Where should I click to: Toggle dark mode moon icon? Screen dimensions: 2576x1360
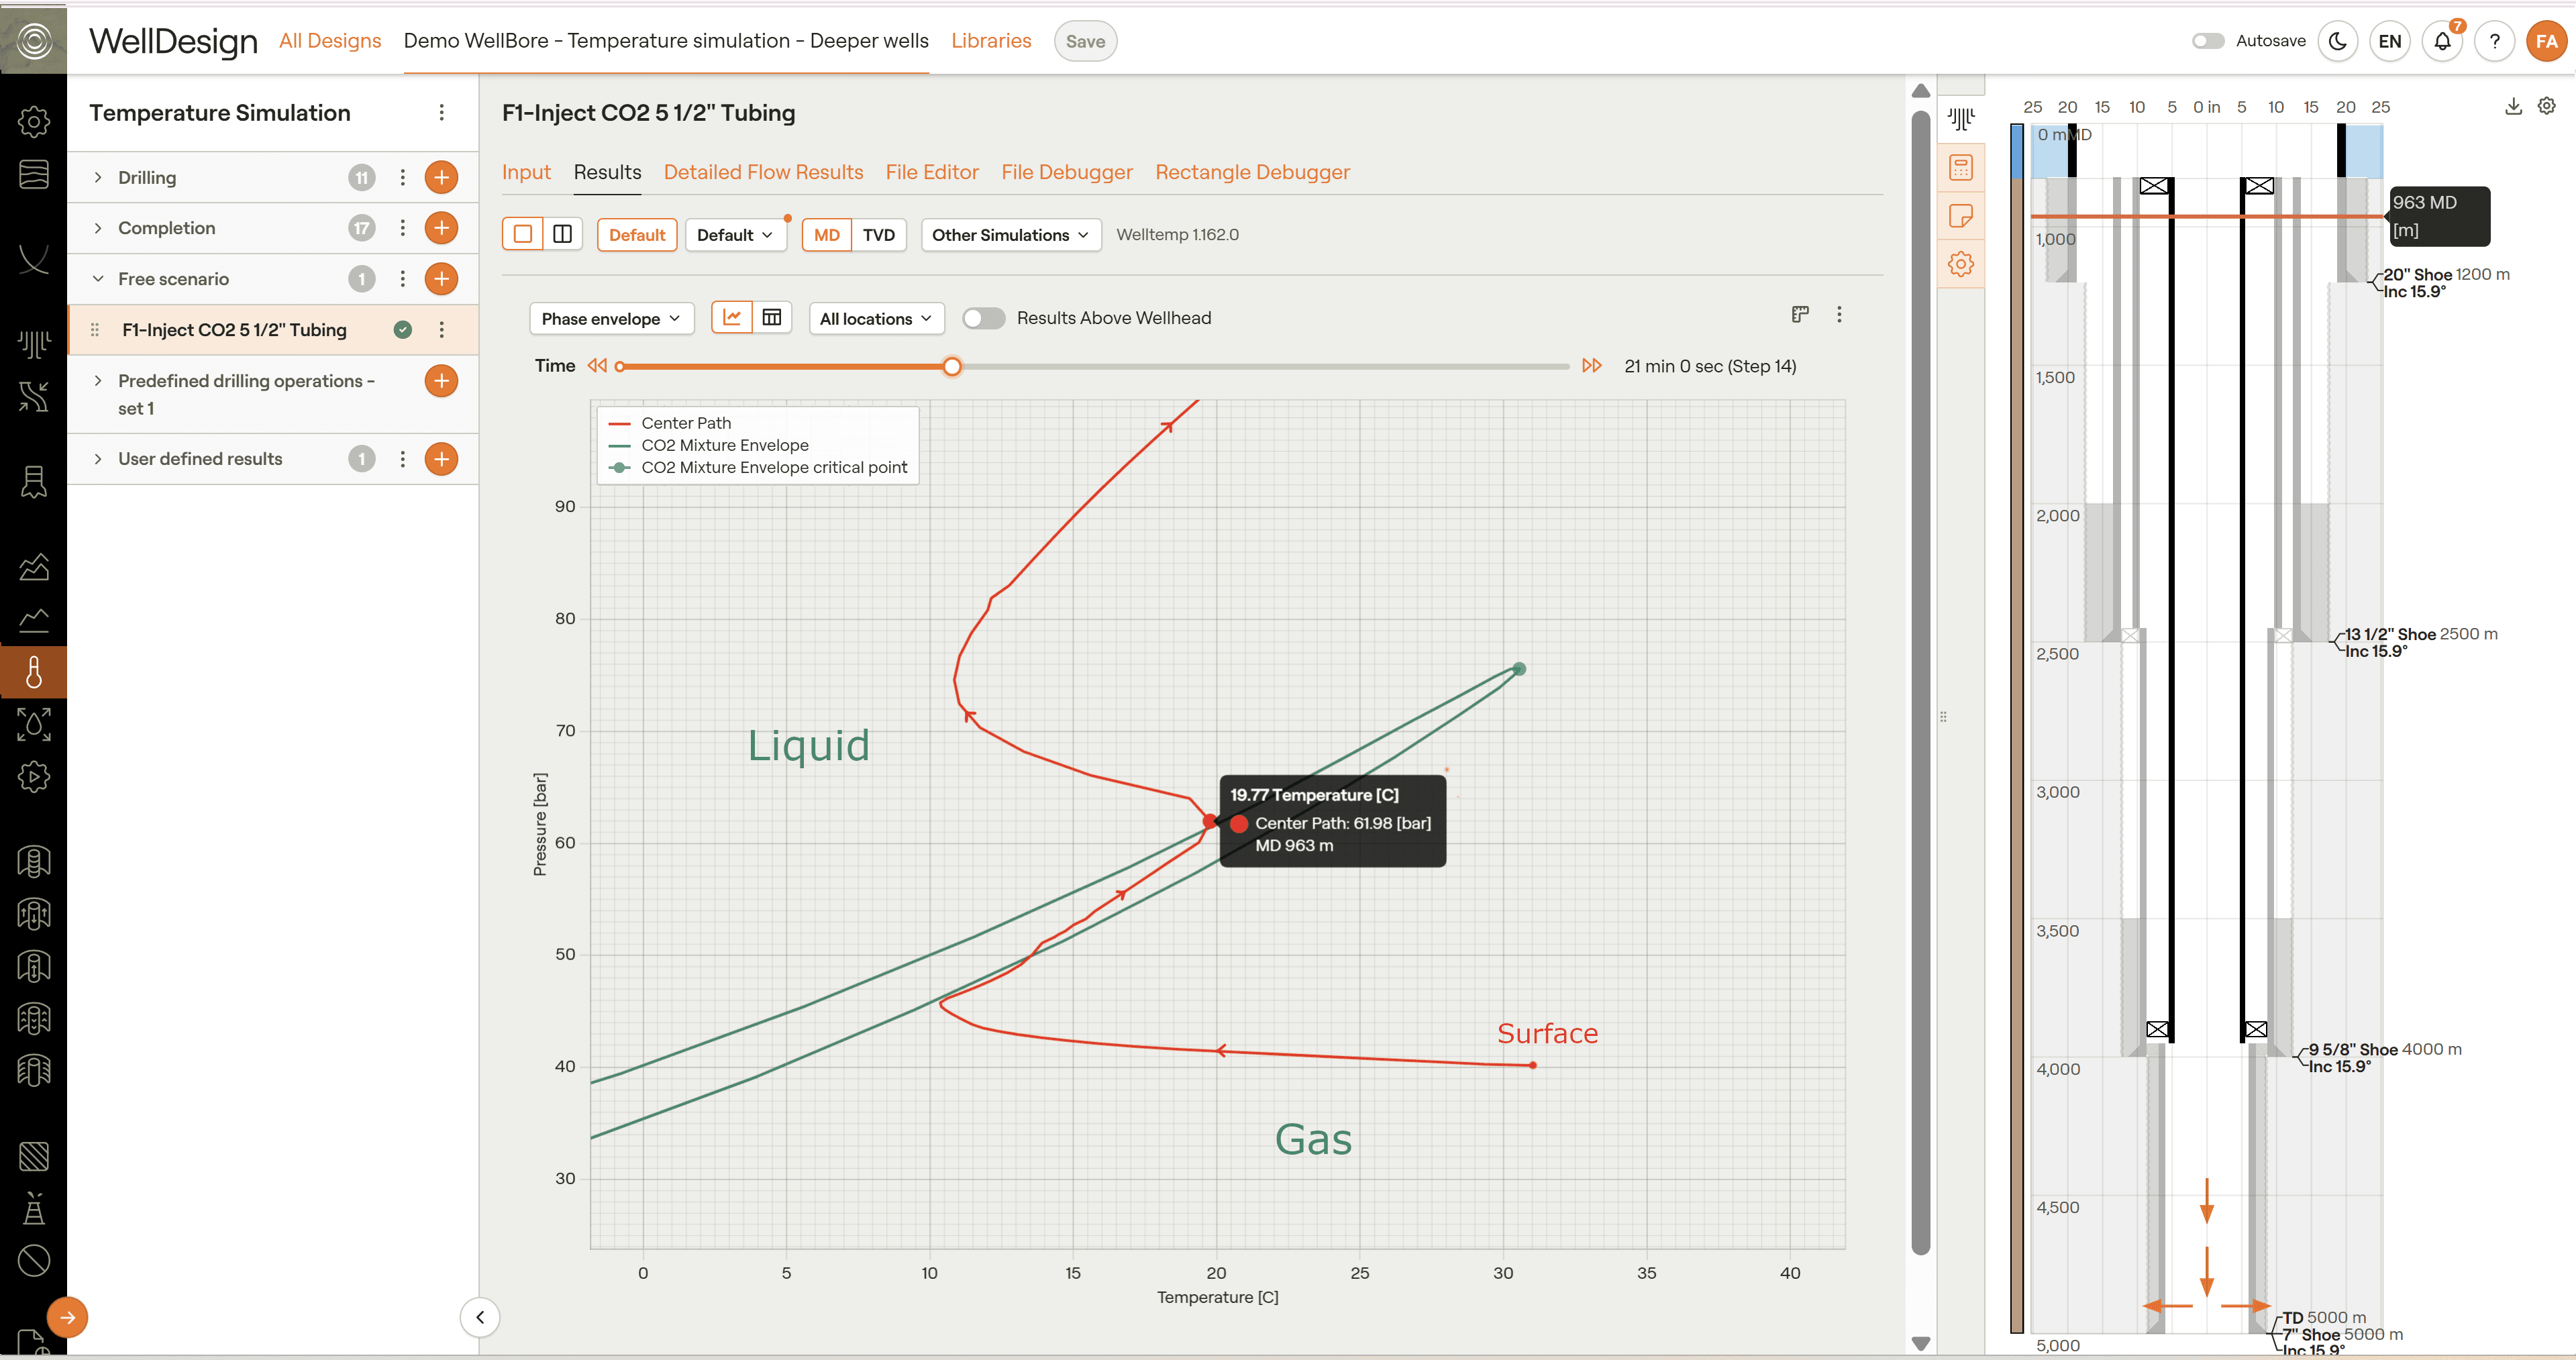pyautogui.click(x=2338, y=41)
